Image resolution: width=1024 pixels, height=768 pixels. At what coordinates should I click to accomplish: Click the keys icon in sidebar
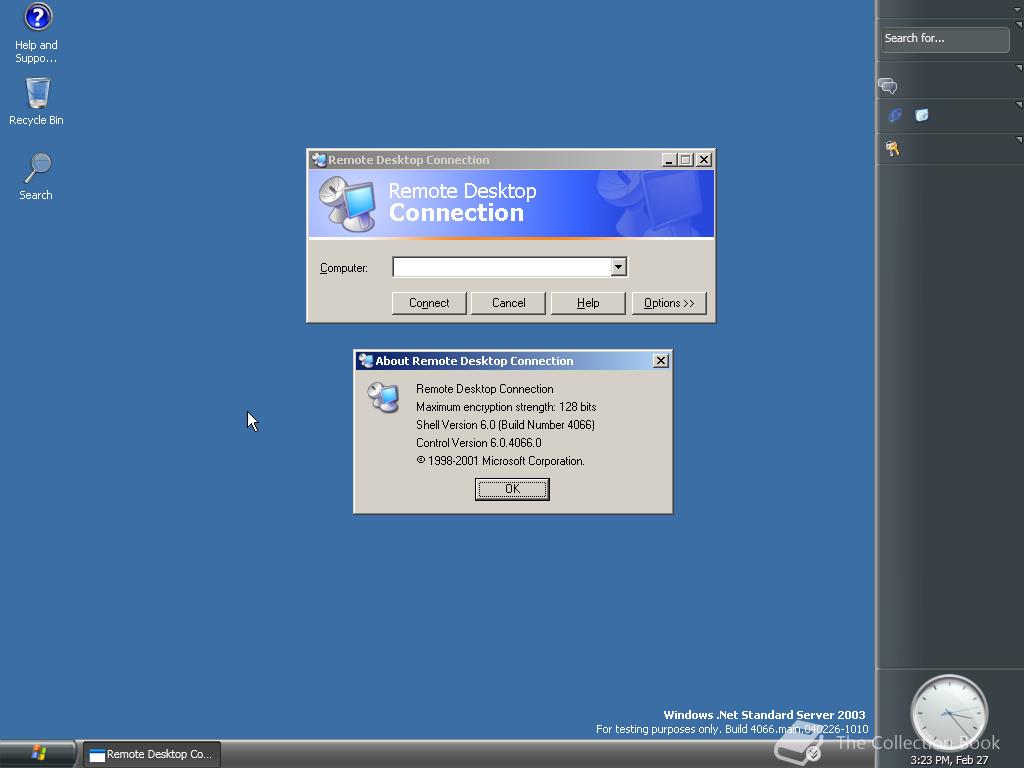pyautogui.click(x=893, y=149)
